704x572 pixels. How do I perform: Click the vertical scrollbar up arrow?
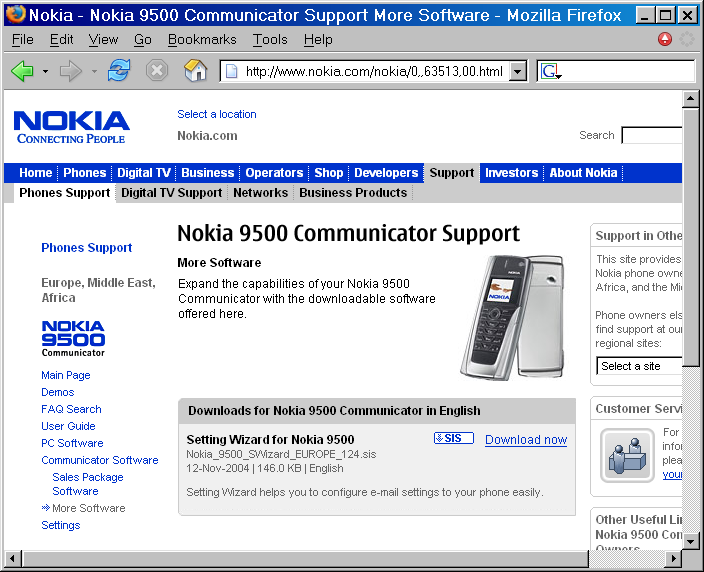click(x=690, y=99)
